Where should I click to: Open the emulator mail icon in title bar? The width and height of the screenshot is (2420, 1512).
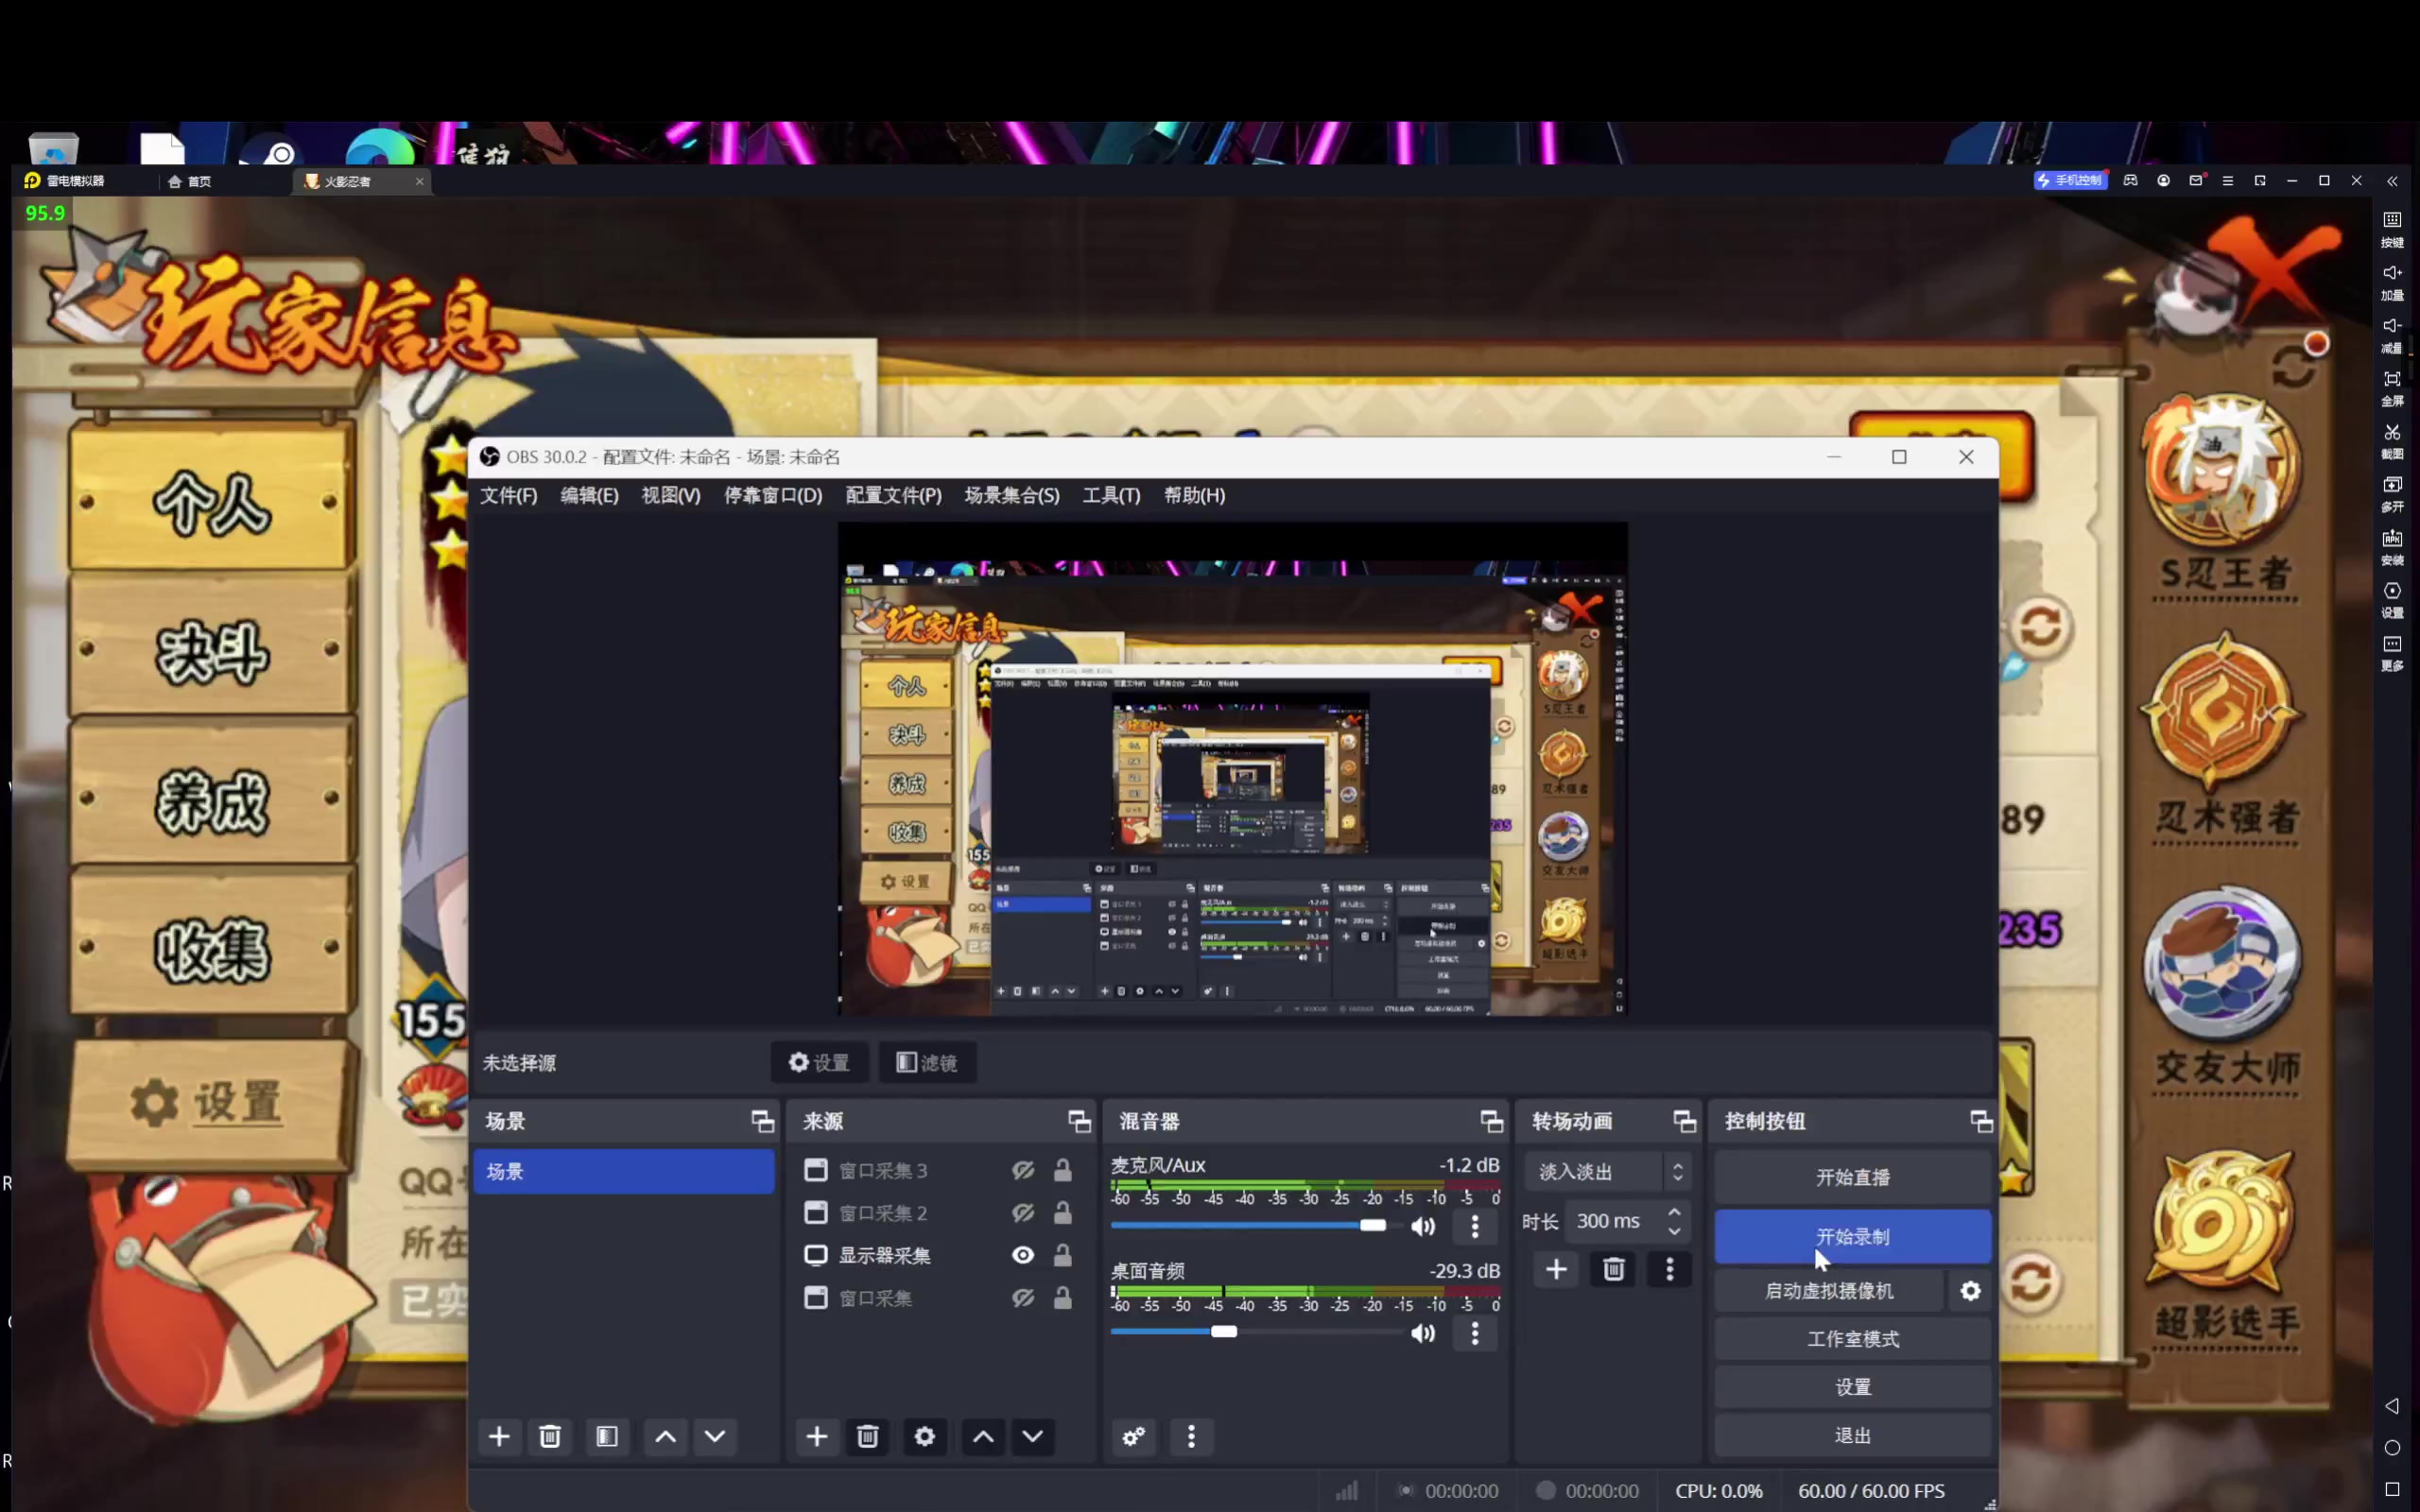[x=2196, y=181]
